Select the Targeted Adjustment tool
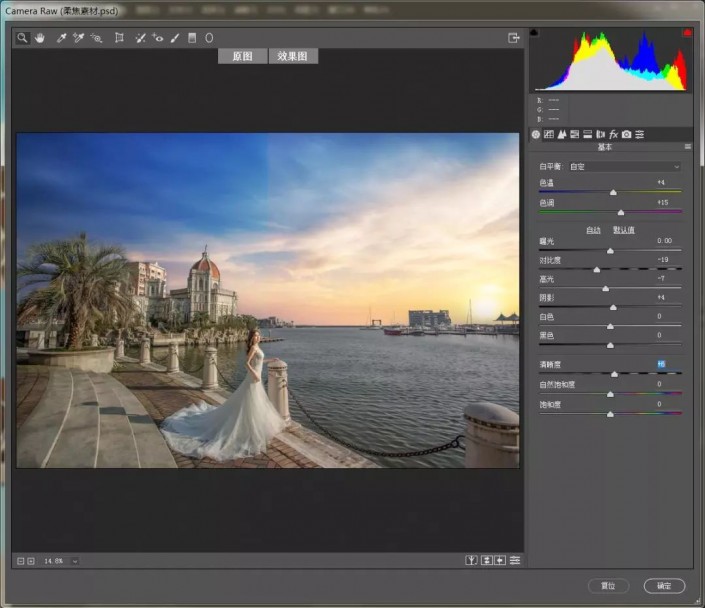This screenshot has height=608, width=705. tap(96, 38)
